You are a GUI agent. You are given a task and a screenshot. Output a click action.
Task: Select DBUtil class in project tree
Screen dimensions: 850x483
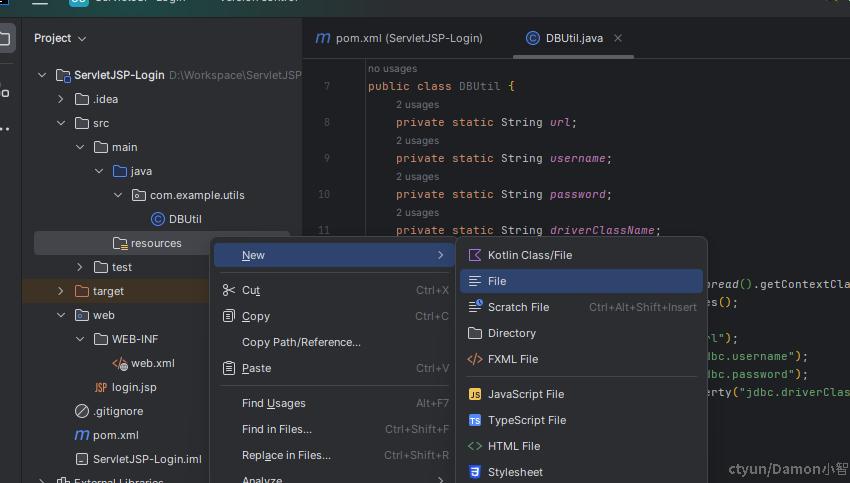(185, 219)
